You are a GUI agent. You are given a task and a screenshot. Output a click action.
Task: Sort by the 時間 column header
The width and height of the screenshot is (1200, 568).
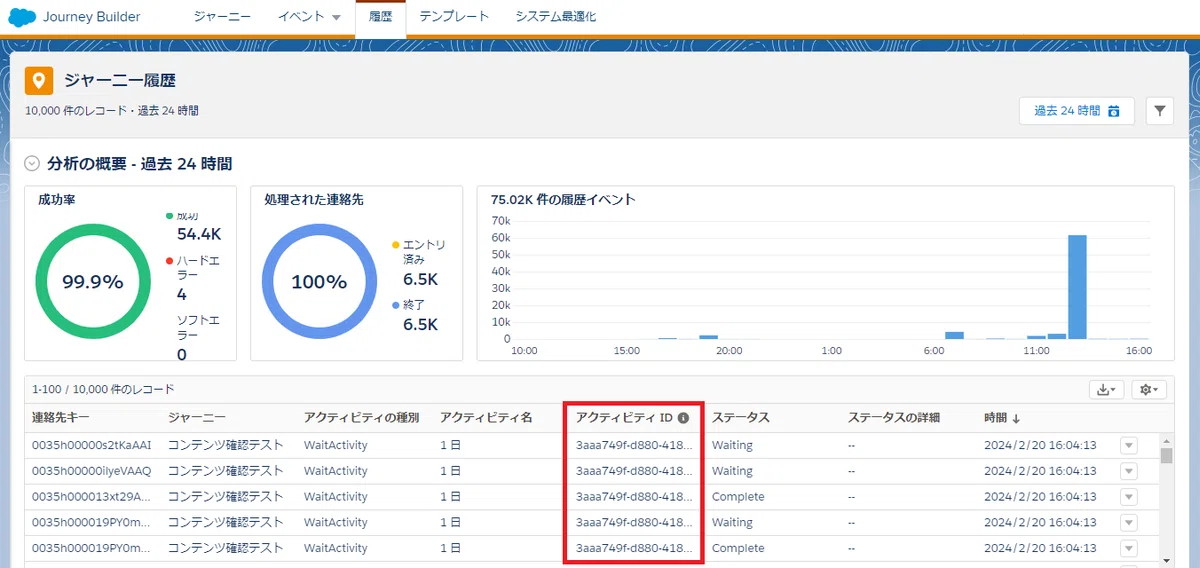996,418
